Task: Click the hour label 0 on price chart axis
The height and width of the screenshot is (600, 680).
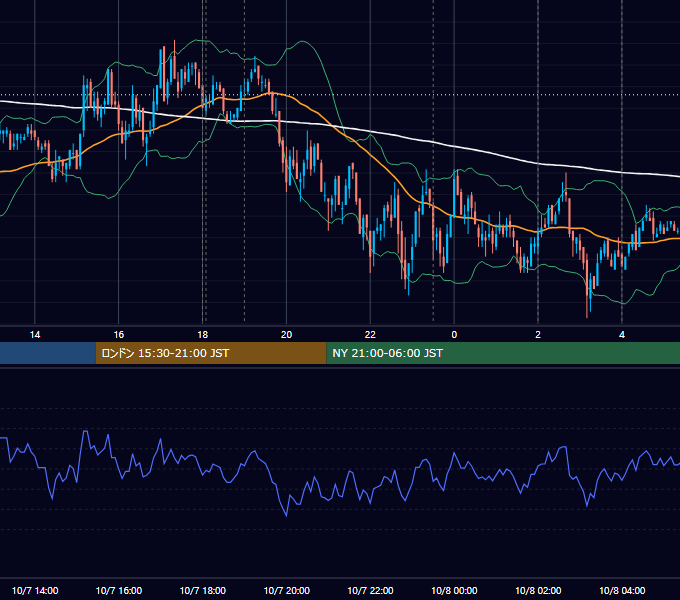Action: coord(454,335)
